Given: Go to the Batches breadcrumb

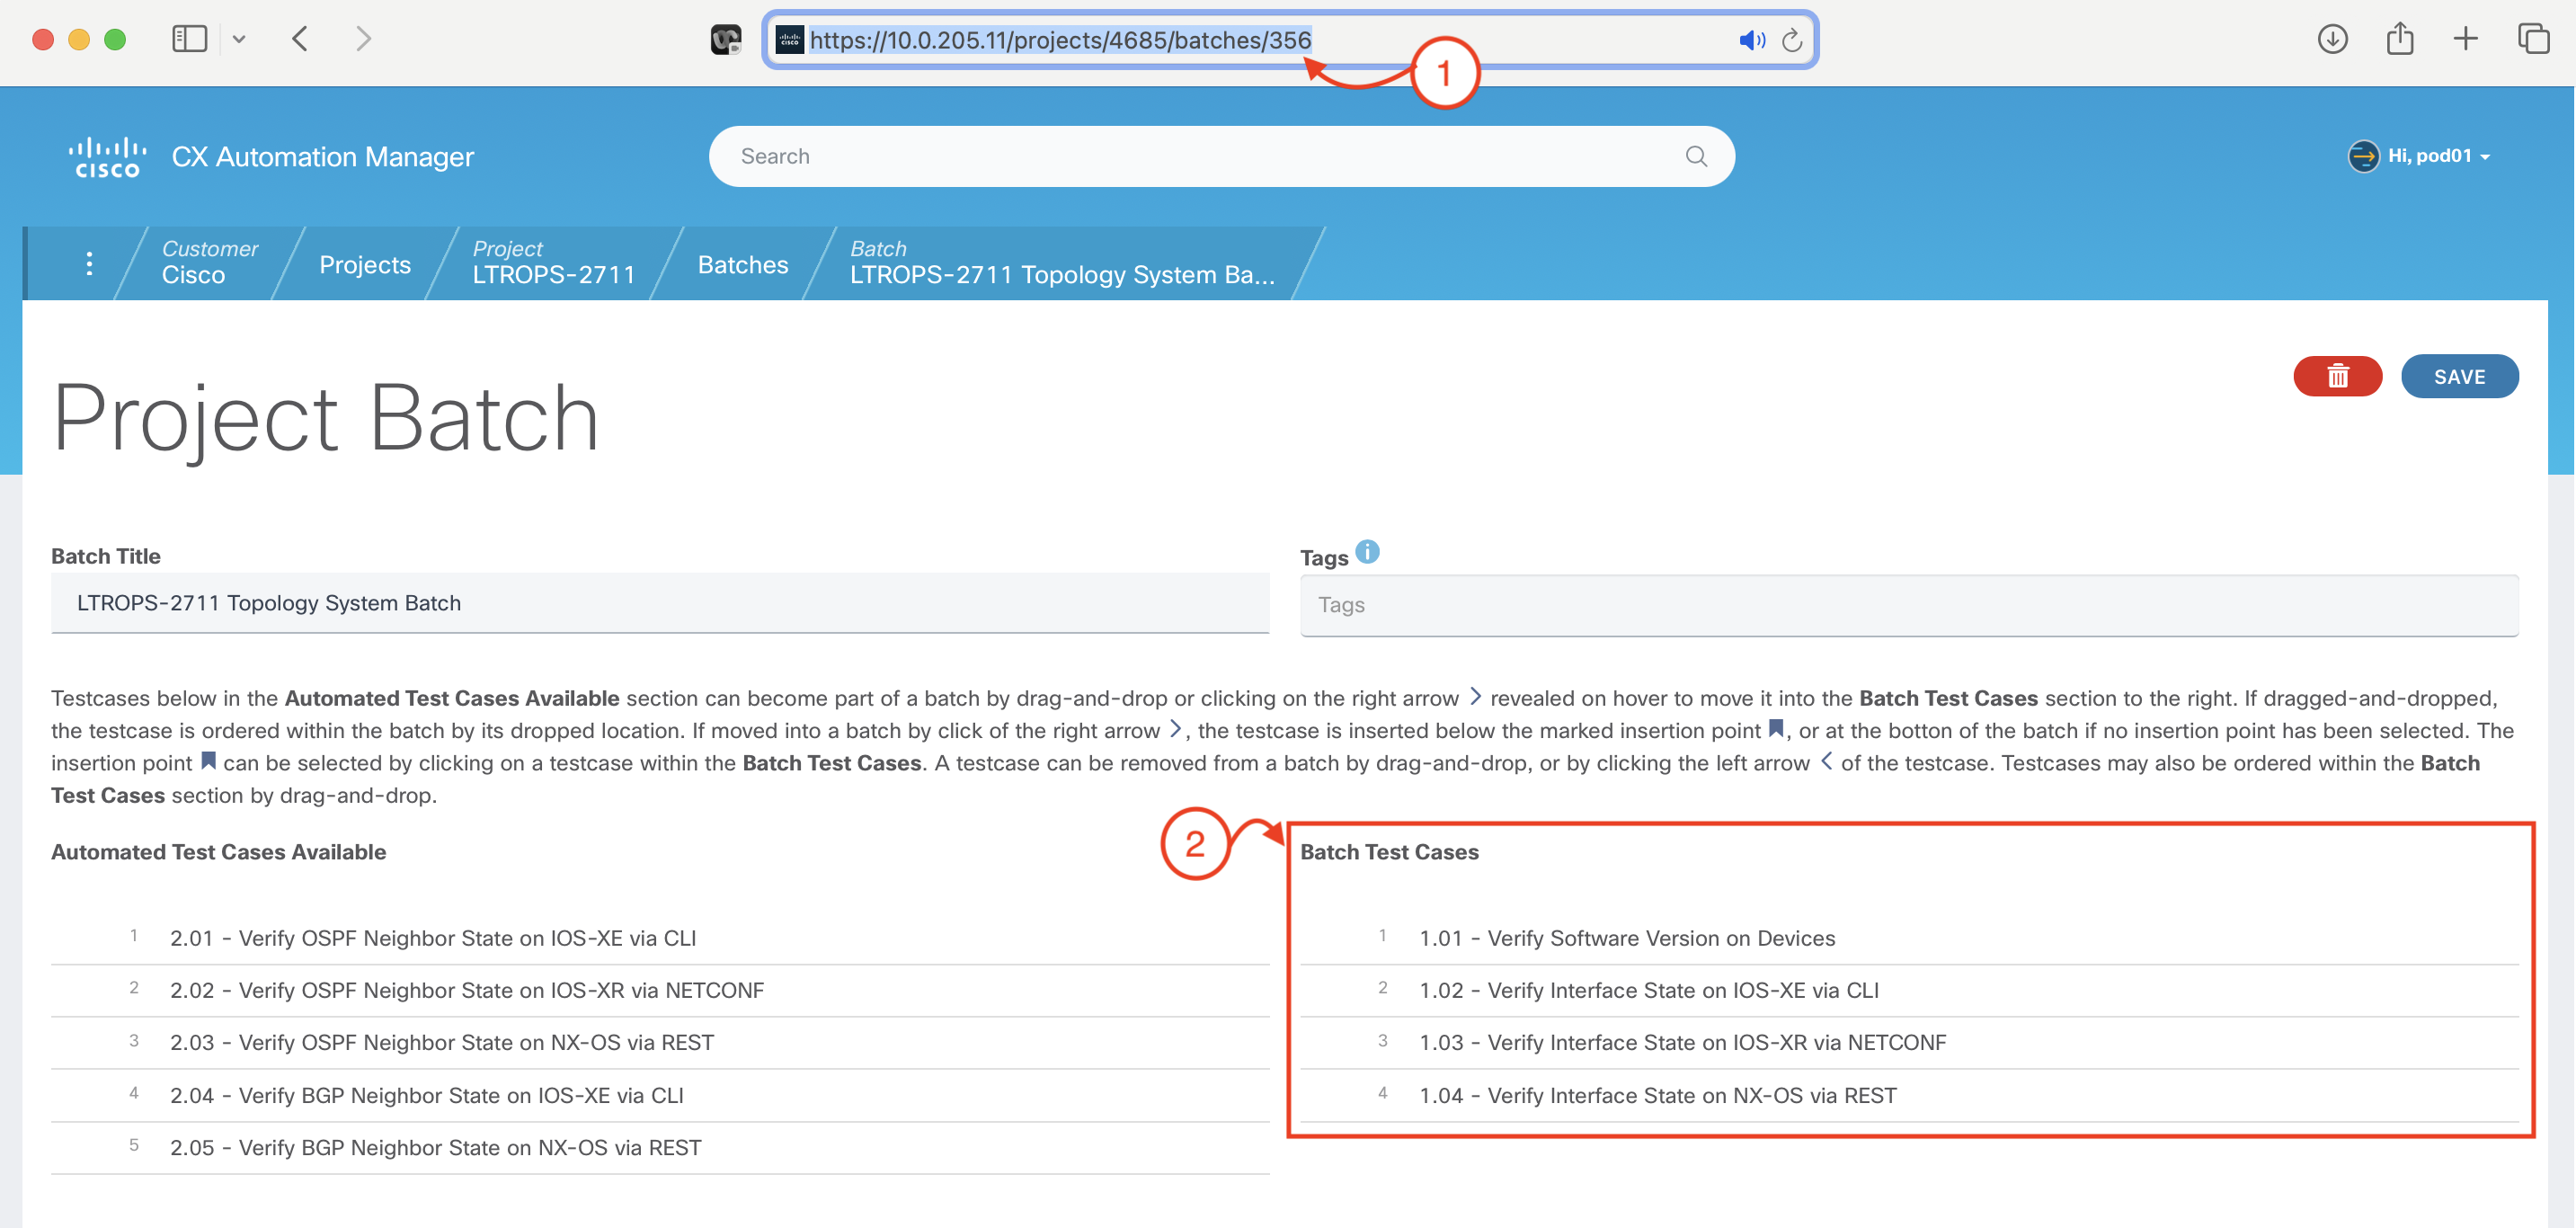Looking at the screenshot, I should click(742, 264).
